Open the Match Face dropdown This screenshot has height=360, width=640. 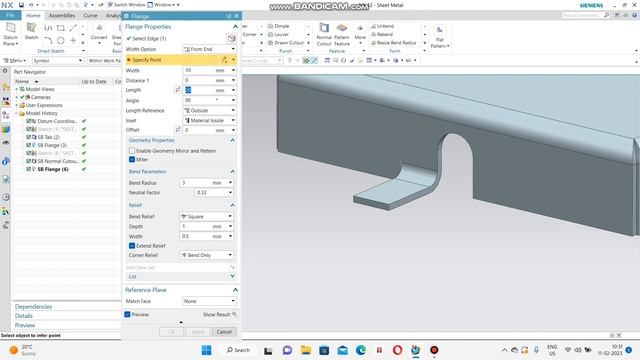pyautogui.click(x=209, y=301)
